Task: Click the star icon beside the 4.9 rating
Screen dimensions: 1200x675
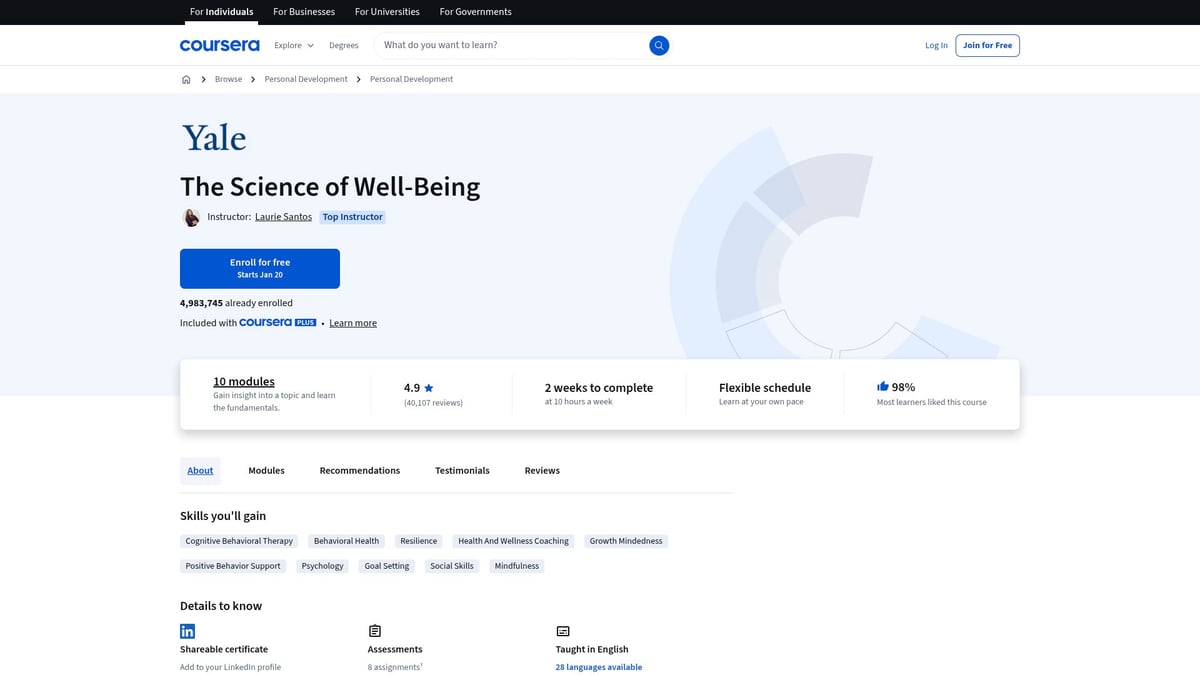Action: pyautogui.click(x=428, y=387)
